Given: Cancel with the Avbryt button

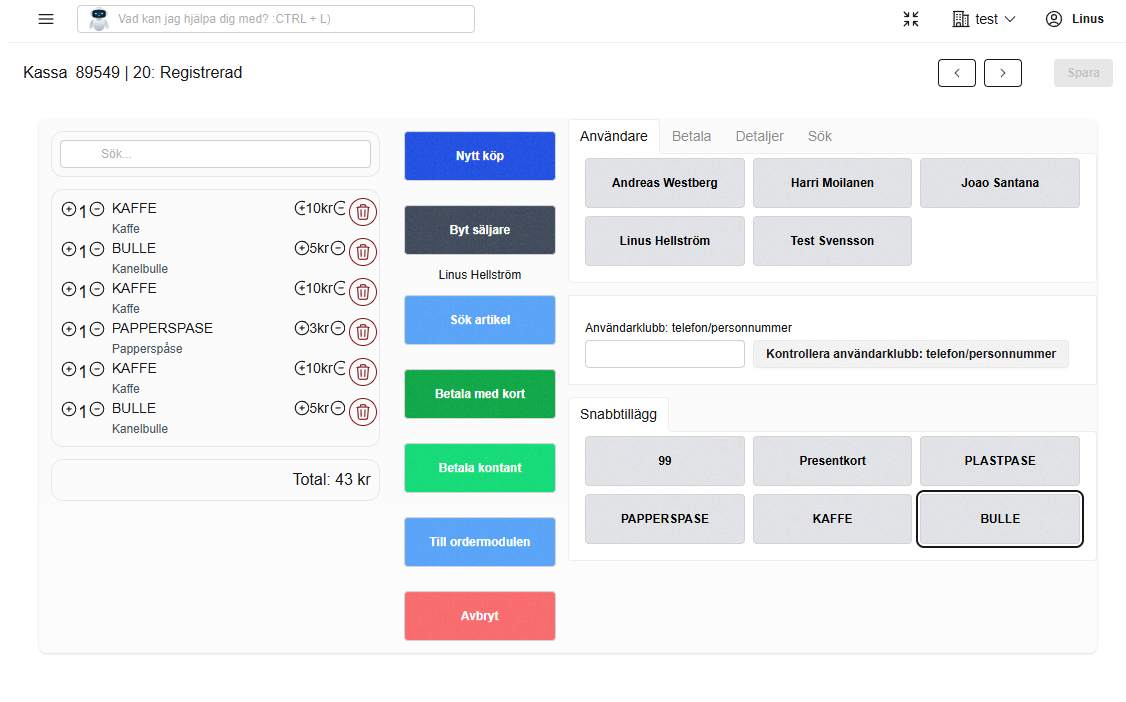Looking at the screenshot, I should pyautogui.click(x=480, y=616).
